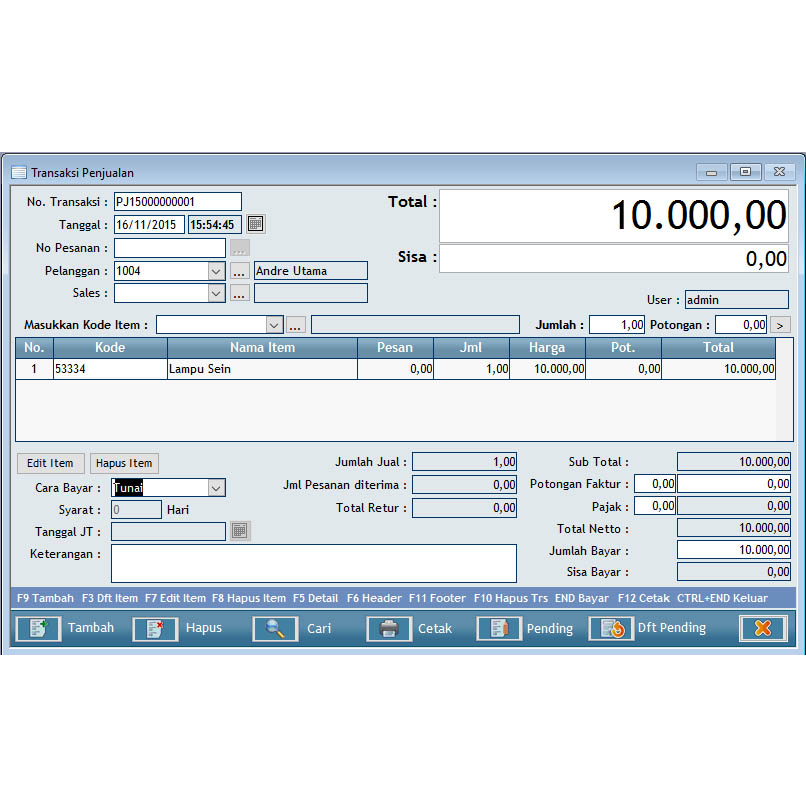This screenshot has height=806, width=806.
Task: Expand the Masukkan Kode Item dropdown
Action: coord(274,324)
